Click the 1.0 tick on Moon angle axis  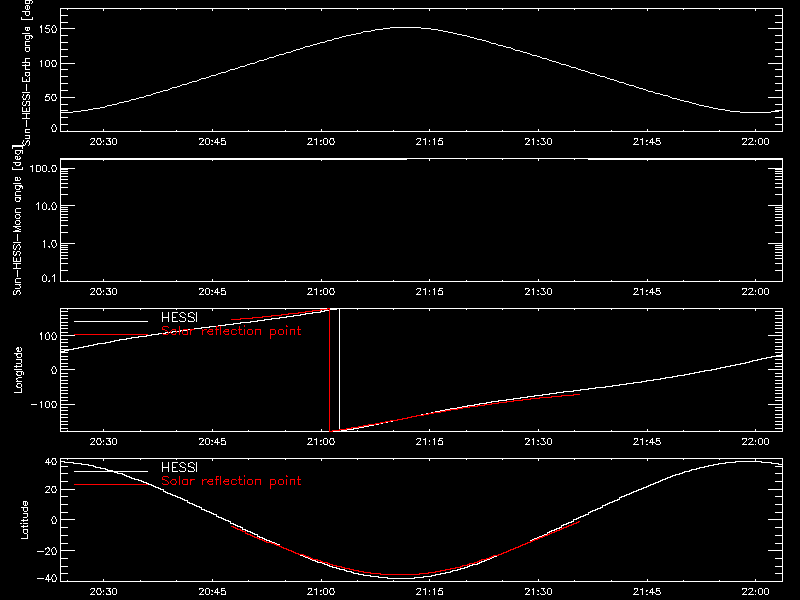coord(49,244)
